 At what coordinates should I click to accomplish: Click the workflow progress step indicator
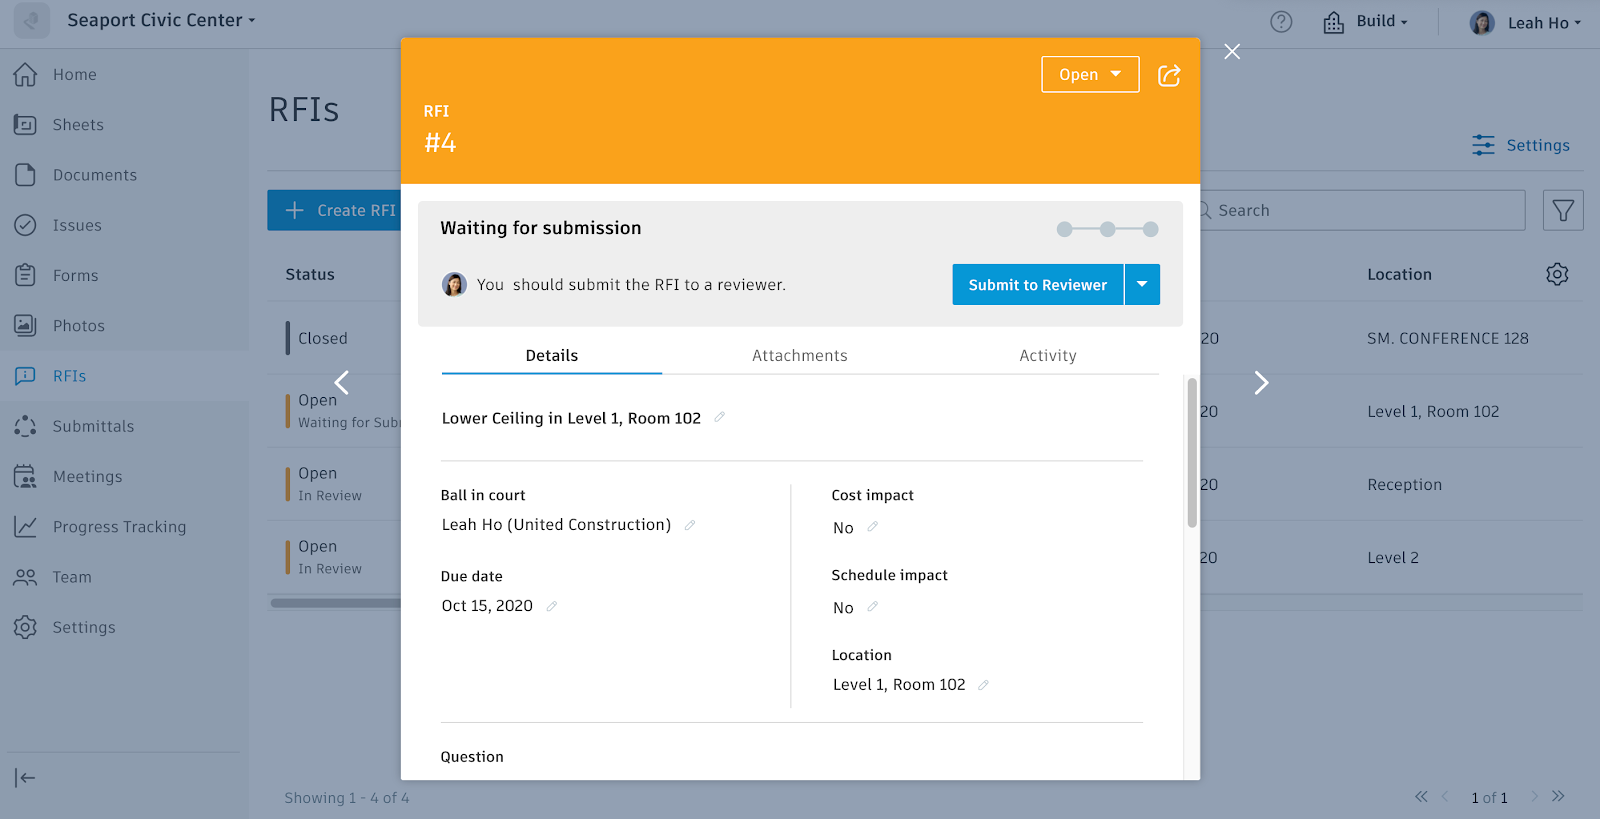1108,229
